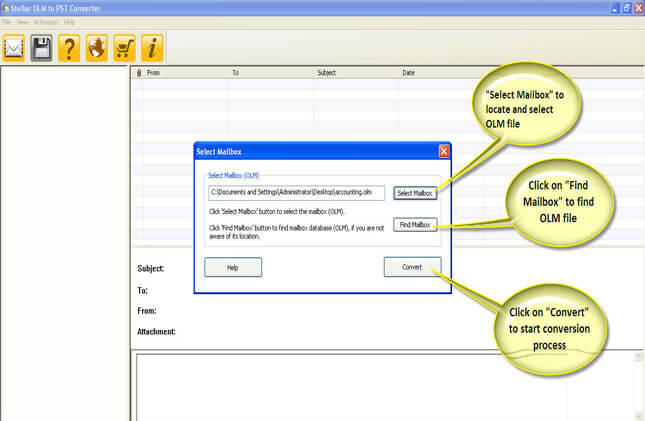
Task: Open the File menu
Action: (x=7, y=22)
